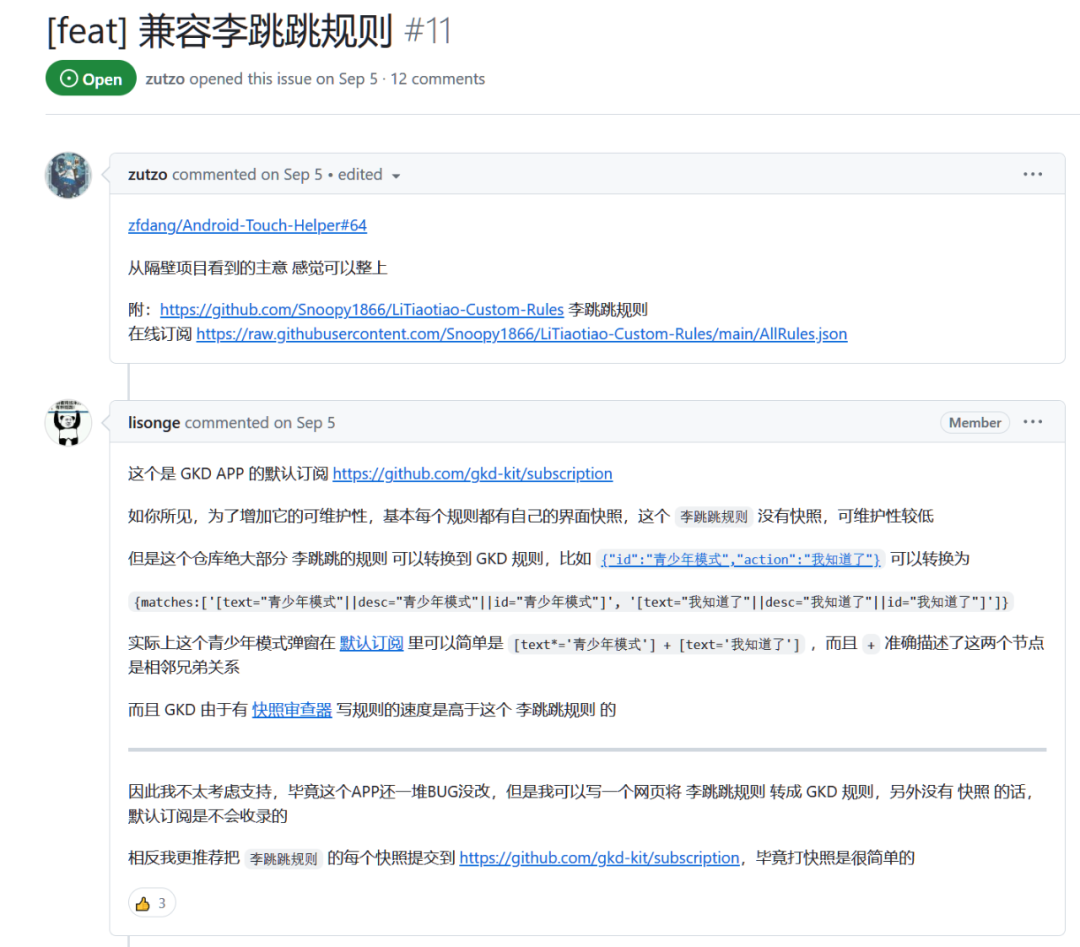
Task: Click 'on Sep 5' timestamp in zutzo's comment
Action: 291,174
